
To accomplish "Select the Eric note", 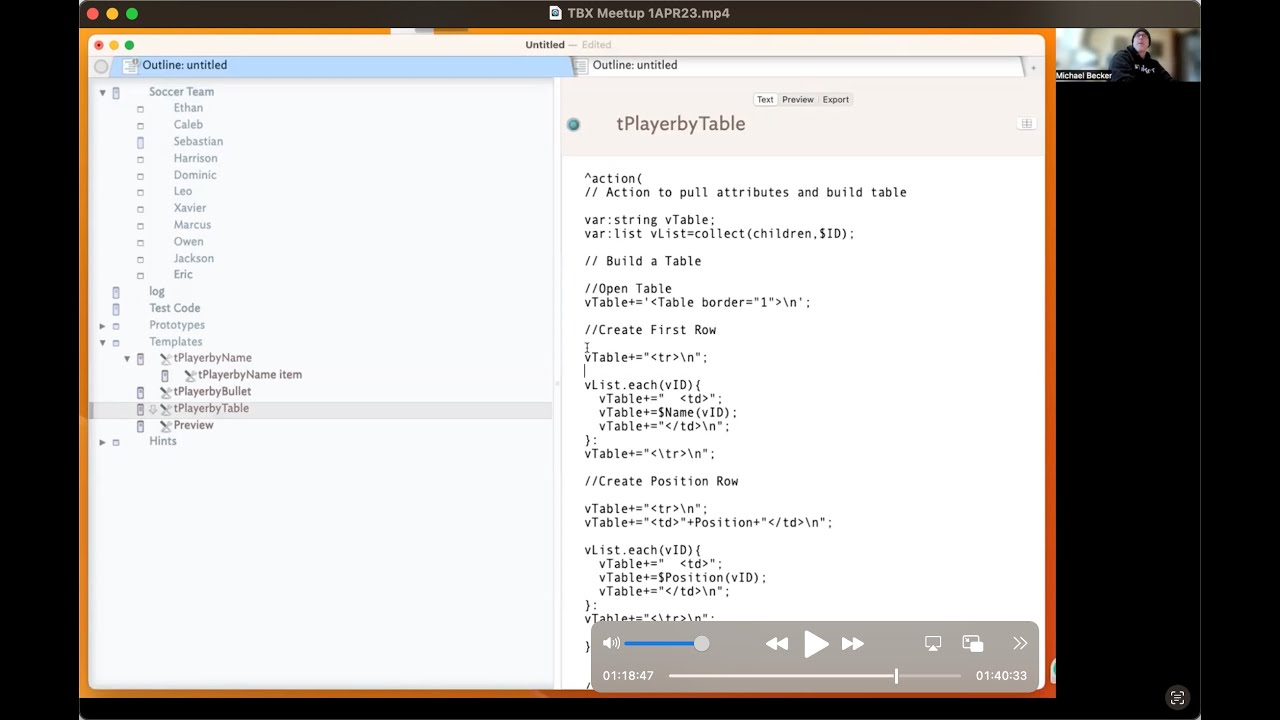I will 183,274.
